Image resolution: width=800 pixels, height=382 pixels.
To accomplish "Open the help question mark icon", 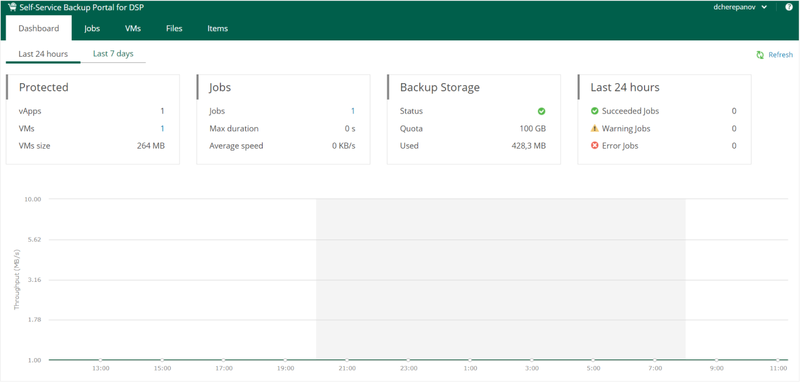I will click(x=789, y=7).
